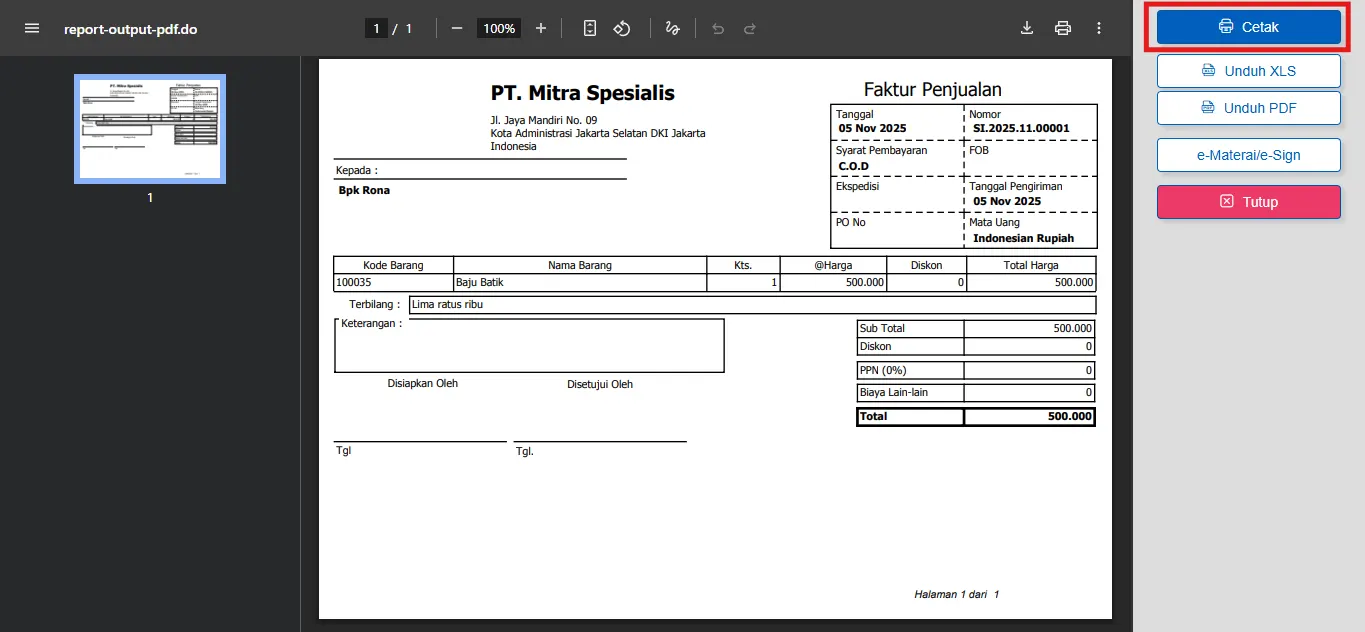Viewport: 1365px width, 632px height.
Task: Click the page number input field
Action: pos(376,28)
